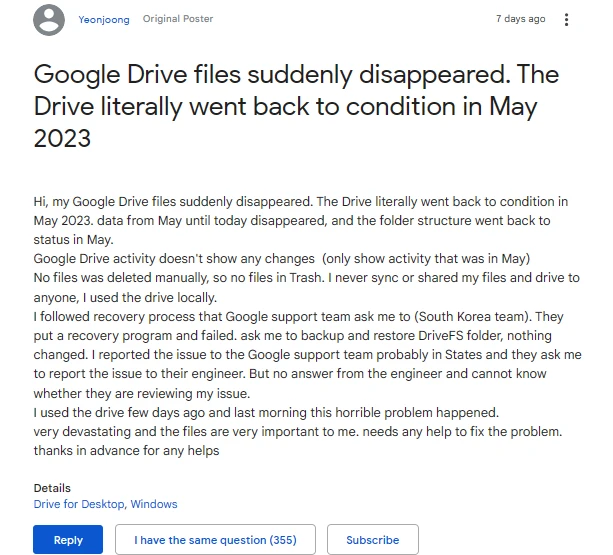Click the "Original Poster" badge
The height and width of the screenshot is (555, 613).
tap(178, 20)
